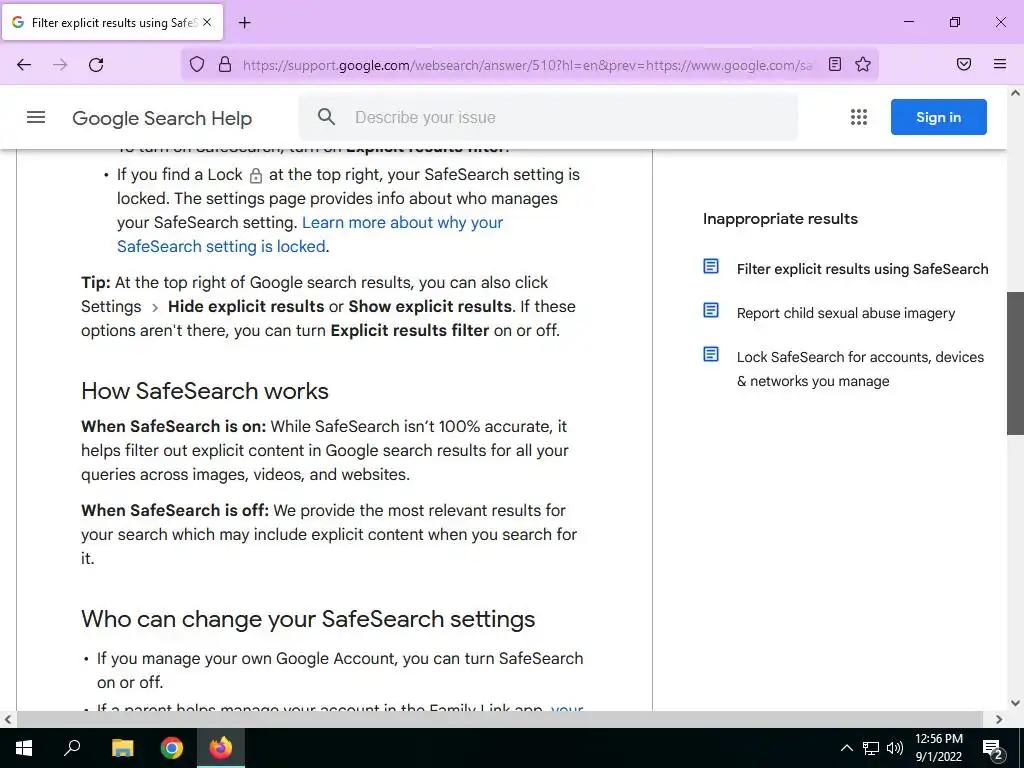The height and width of the screenshot is (768, 1024).
Task: Click the article icon beside Filter explicit results
Action: click(711, 266)
